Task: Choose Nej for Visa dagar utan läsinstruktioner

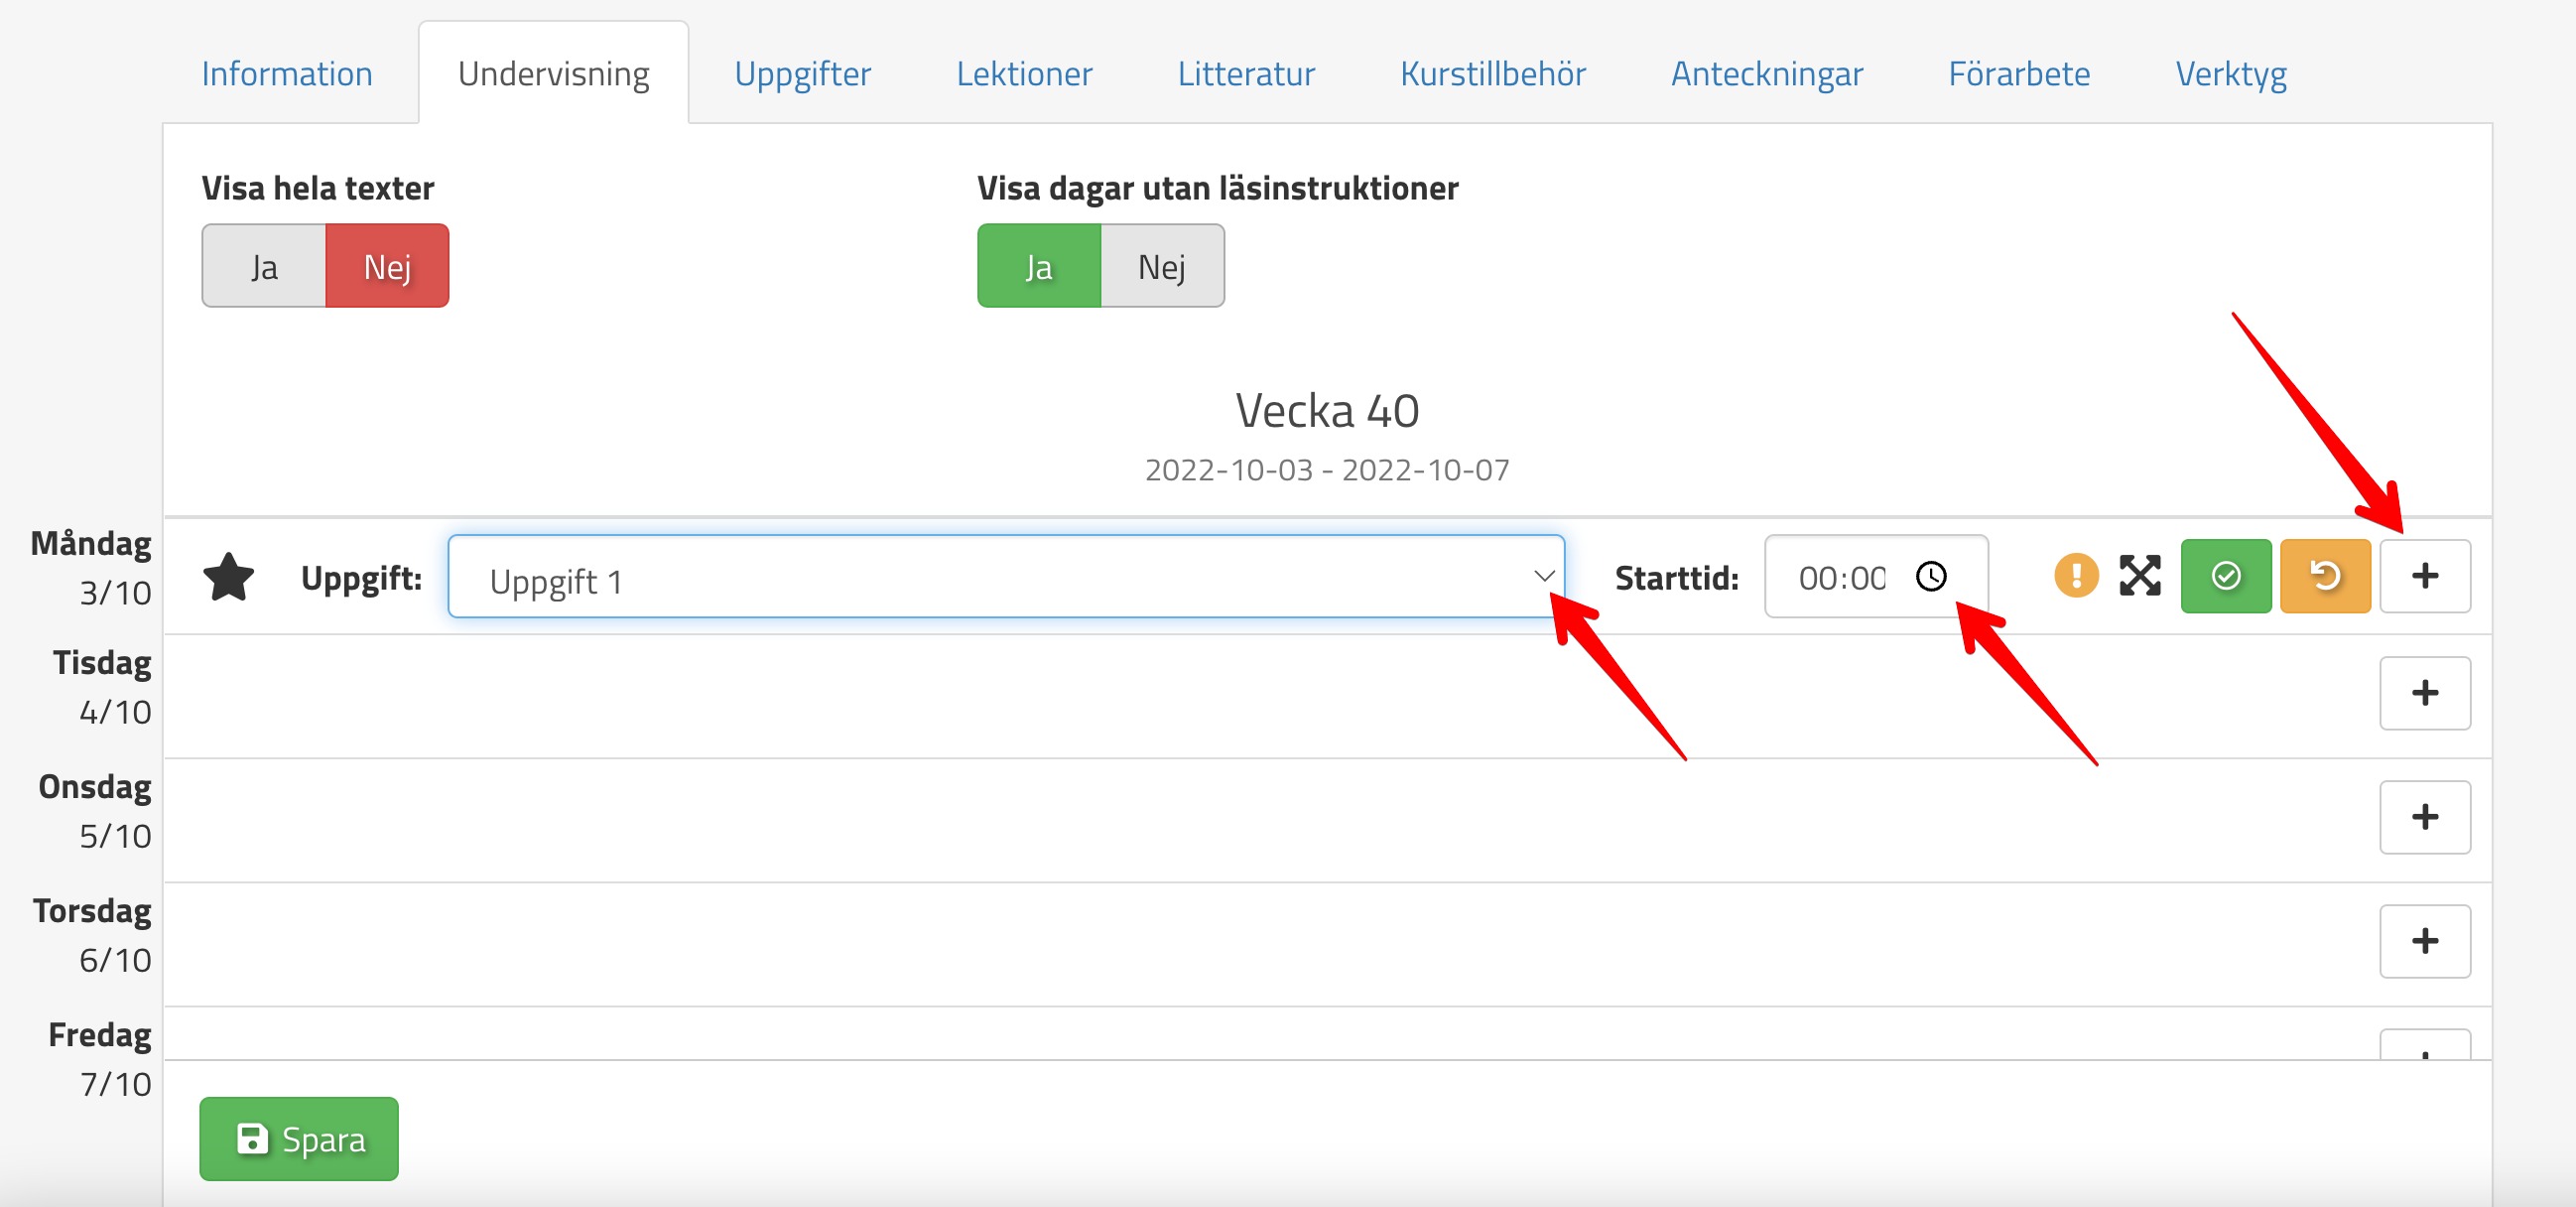Action: click(x=1162, y=266)
